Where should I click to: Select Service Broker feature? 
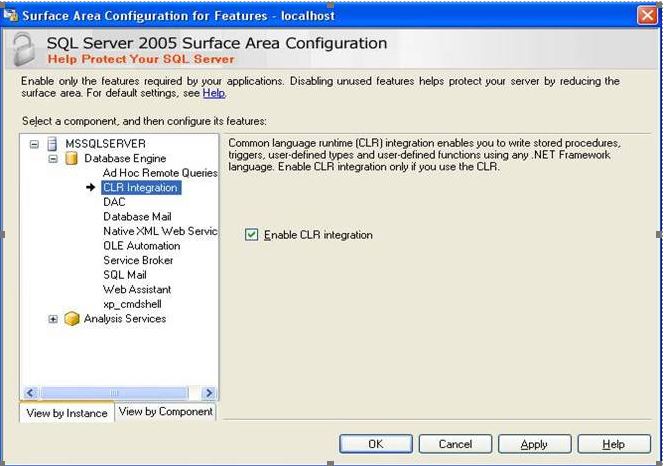pos(138,260)
